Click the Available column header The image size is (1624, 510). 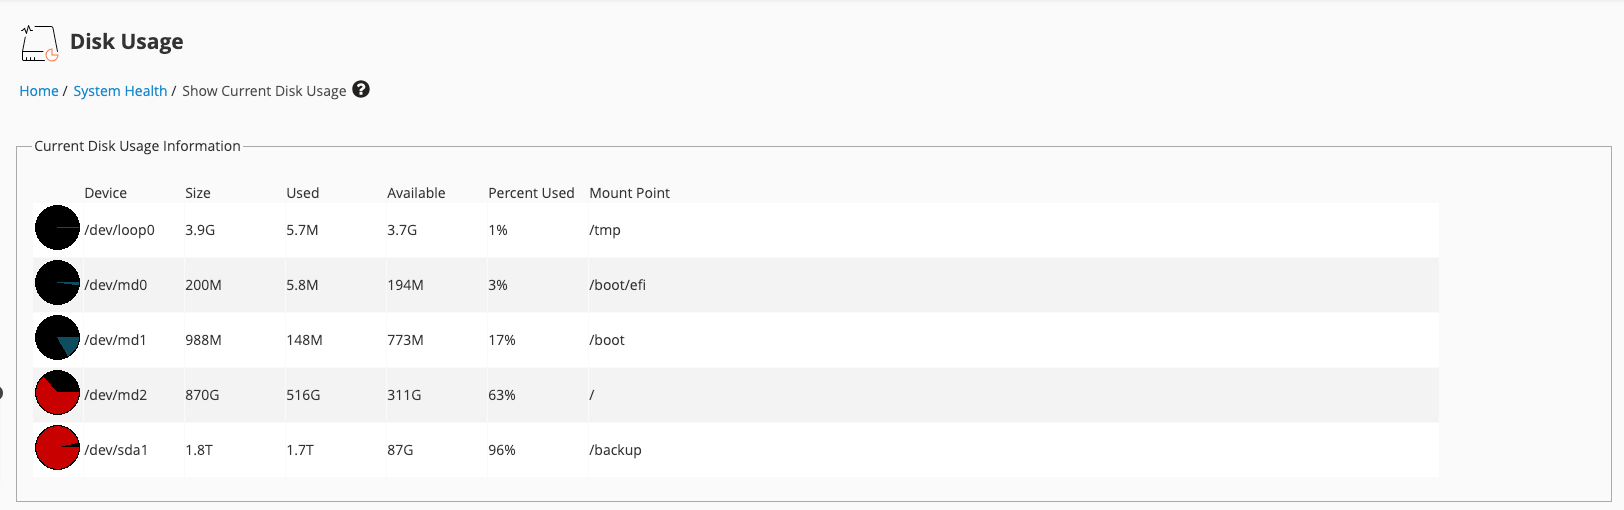[416, 193]
